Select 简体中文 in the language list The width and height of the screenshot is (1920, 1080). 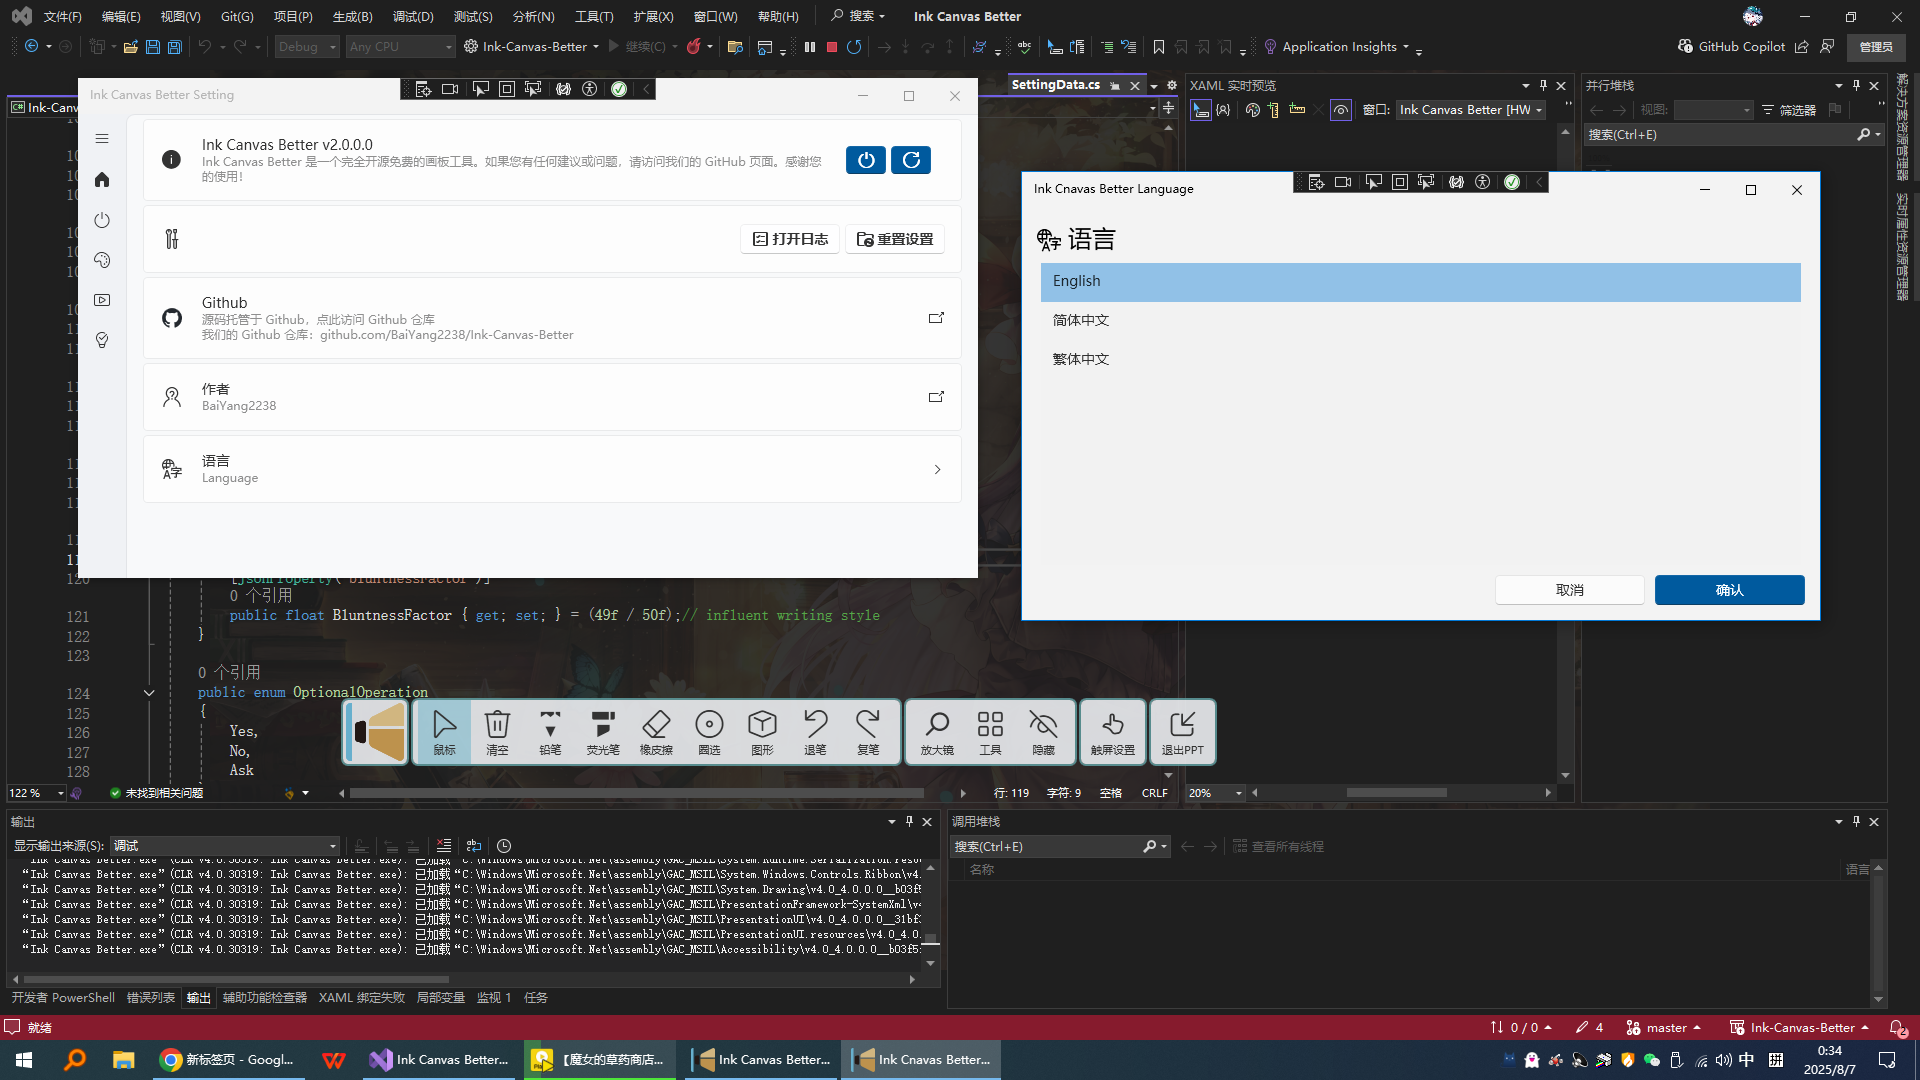click(x=1420, y=320)
